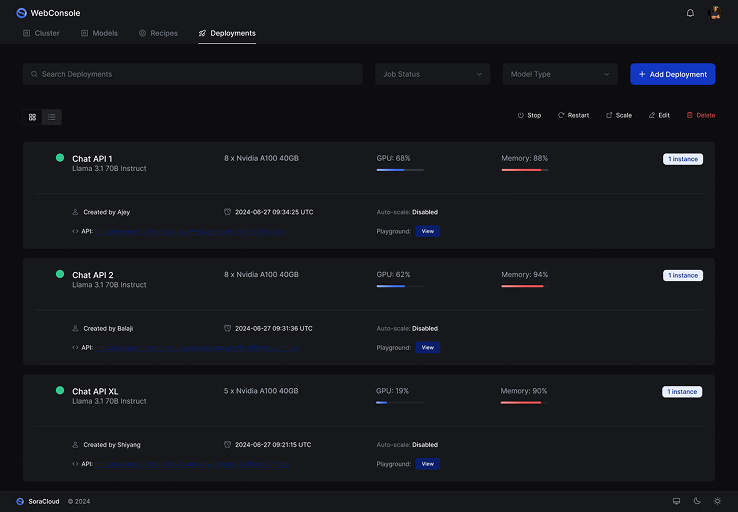Click the GPU 62% usage bar
This screenshot has height=512, width=738.
click(400, 286)
